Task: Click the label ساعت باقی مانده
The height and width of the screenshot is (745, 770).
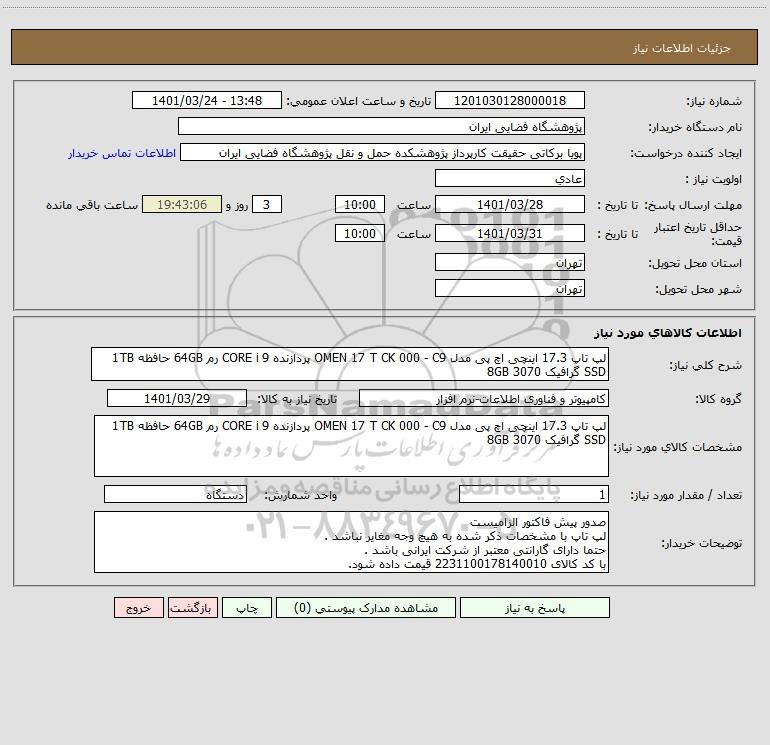Action: point(92,205)
